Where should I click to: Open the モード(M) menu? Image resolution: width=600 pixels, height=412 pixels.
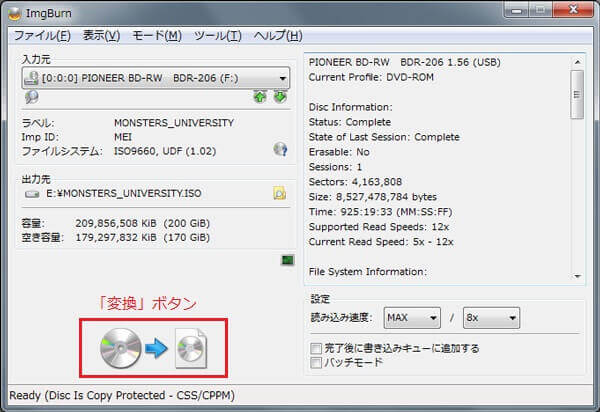[x=157, y=36]
